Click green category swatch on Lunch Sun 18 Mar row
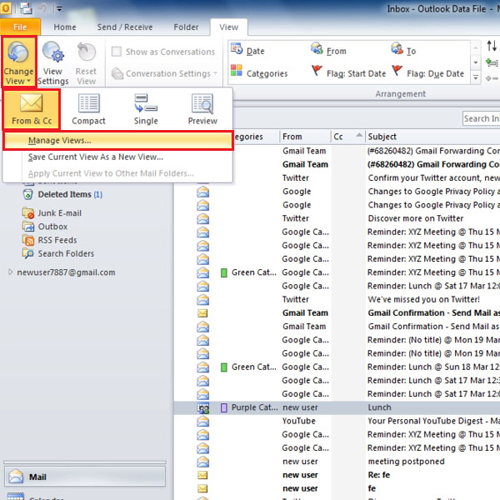This screenshot has width=500, height=500. pyautogui.click(x=224, y=367)
